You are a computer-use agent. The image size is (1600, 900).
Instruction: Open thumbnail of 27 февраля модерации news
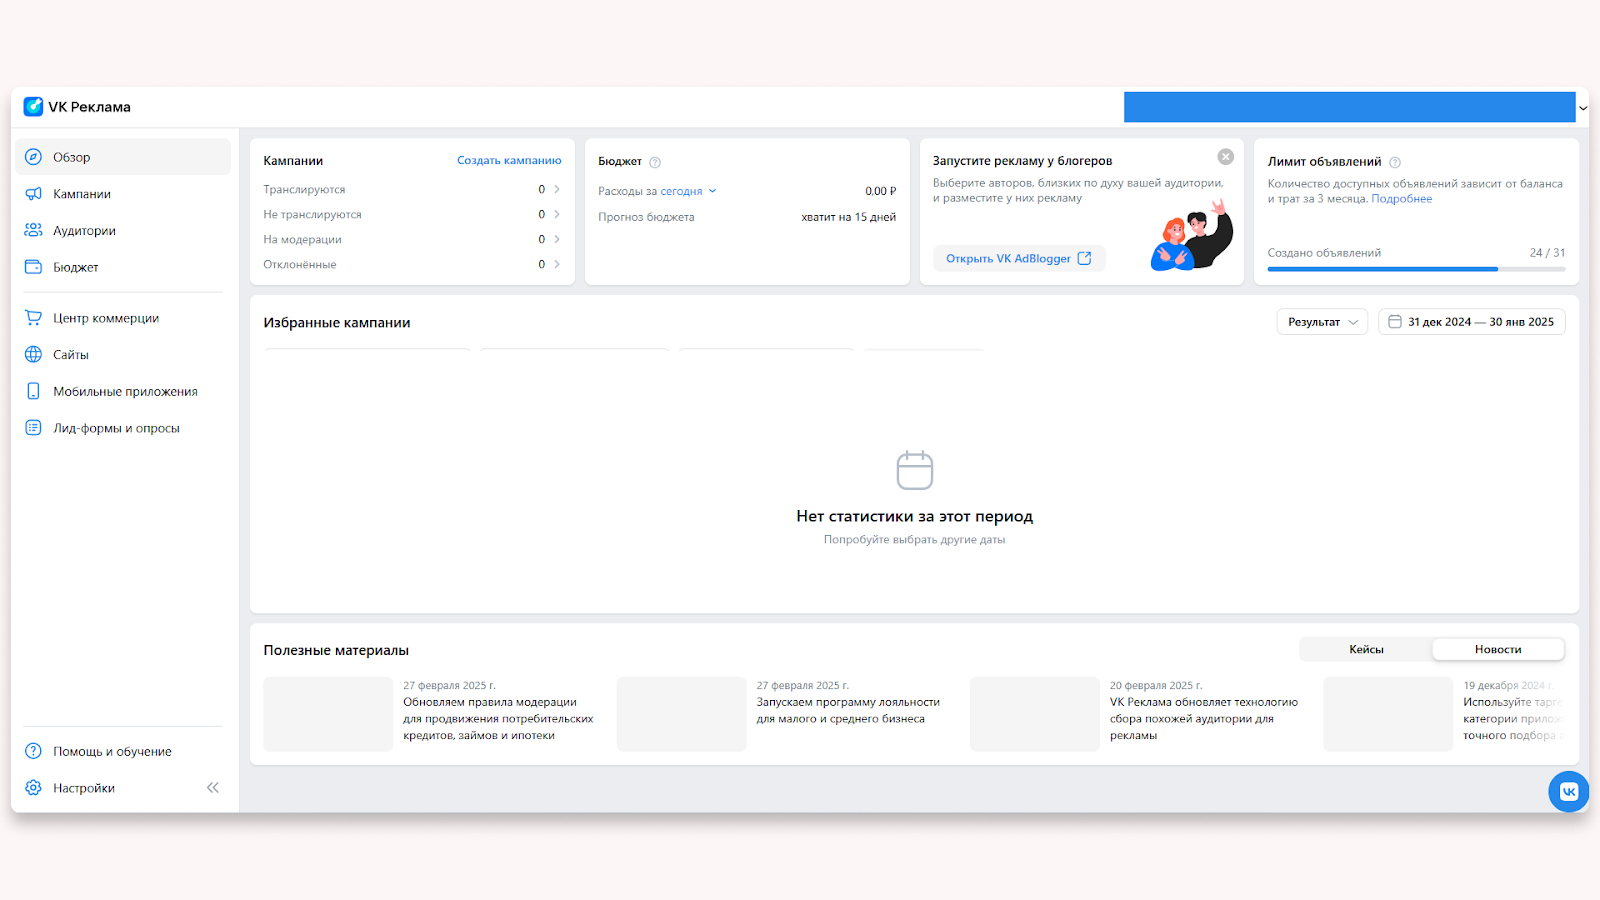tap(328, 714)
